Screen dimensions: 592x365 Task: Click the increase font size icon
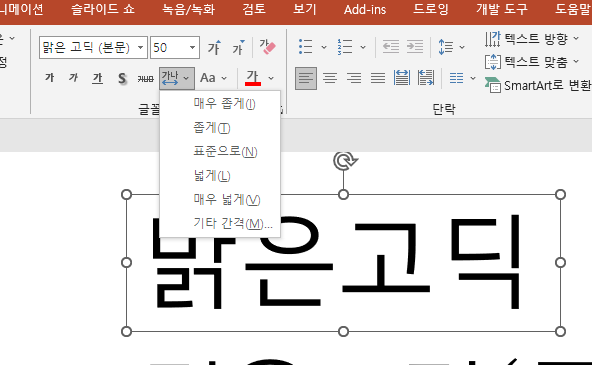(214, 48)
